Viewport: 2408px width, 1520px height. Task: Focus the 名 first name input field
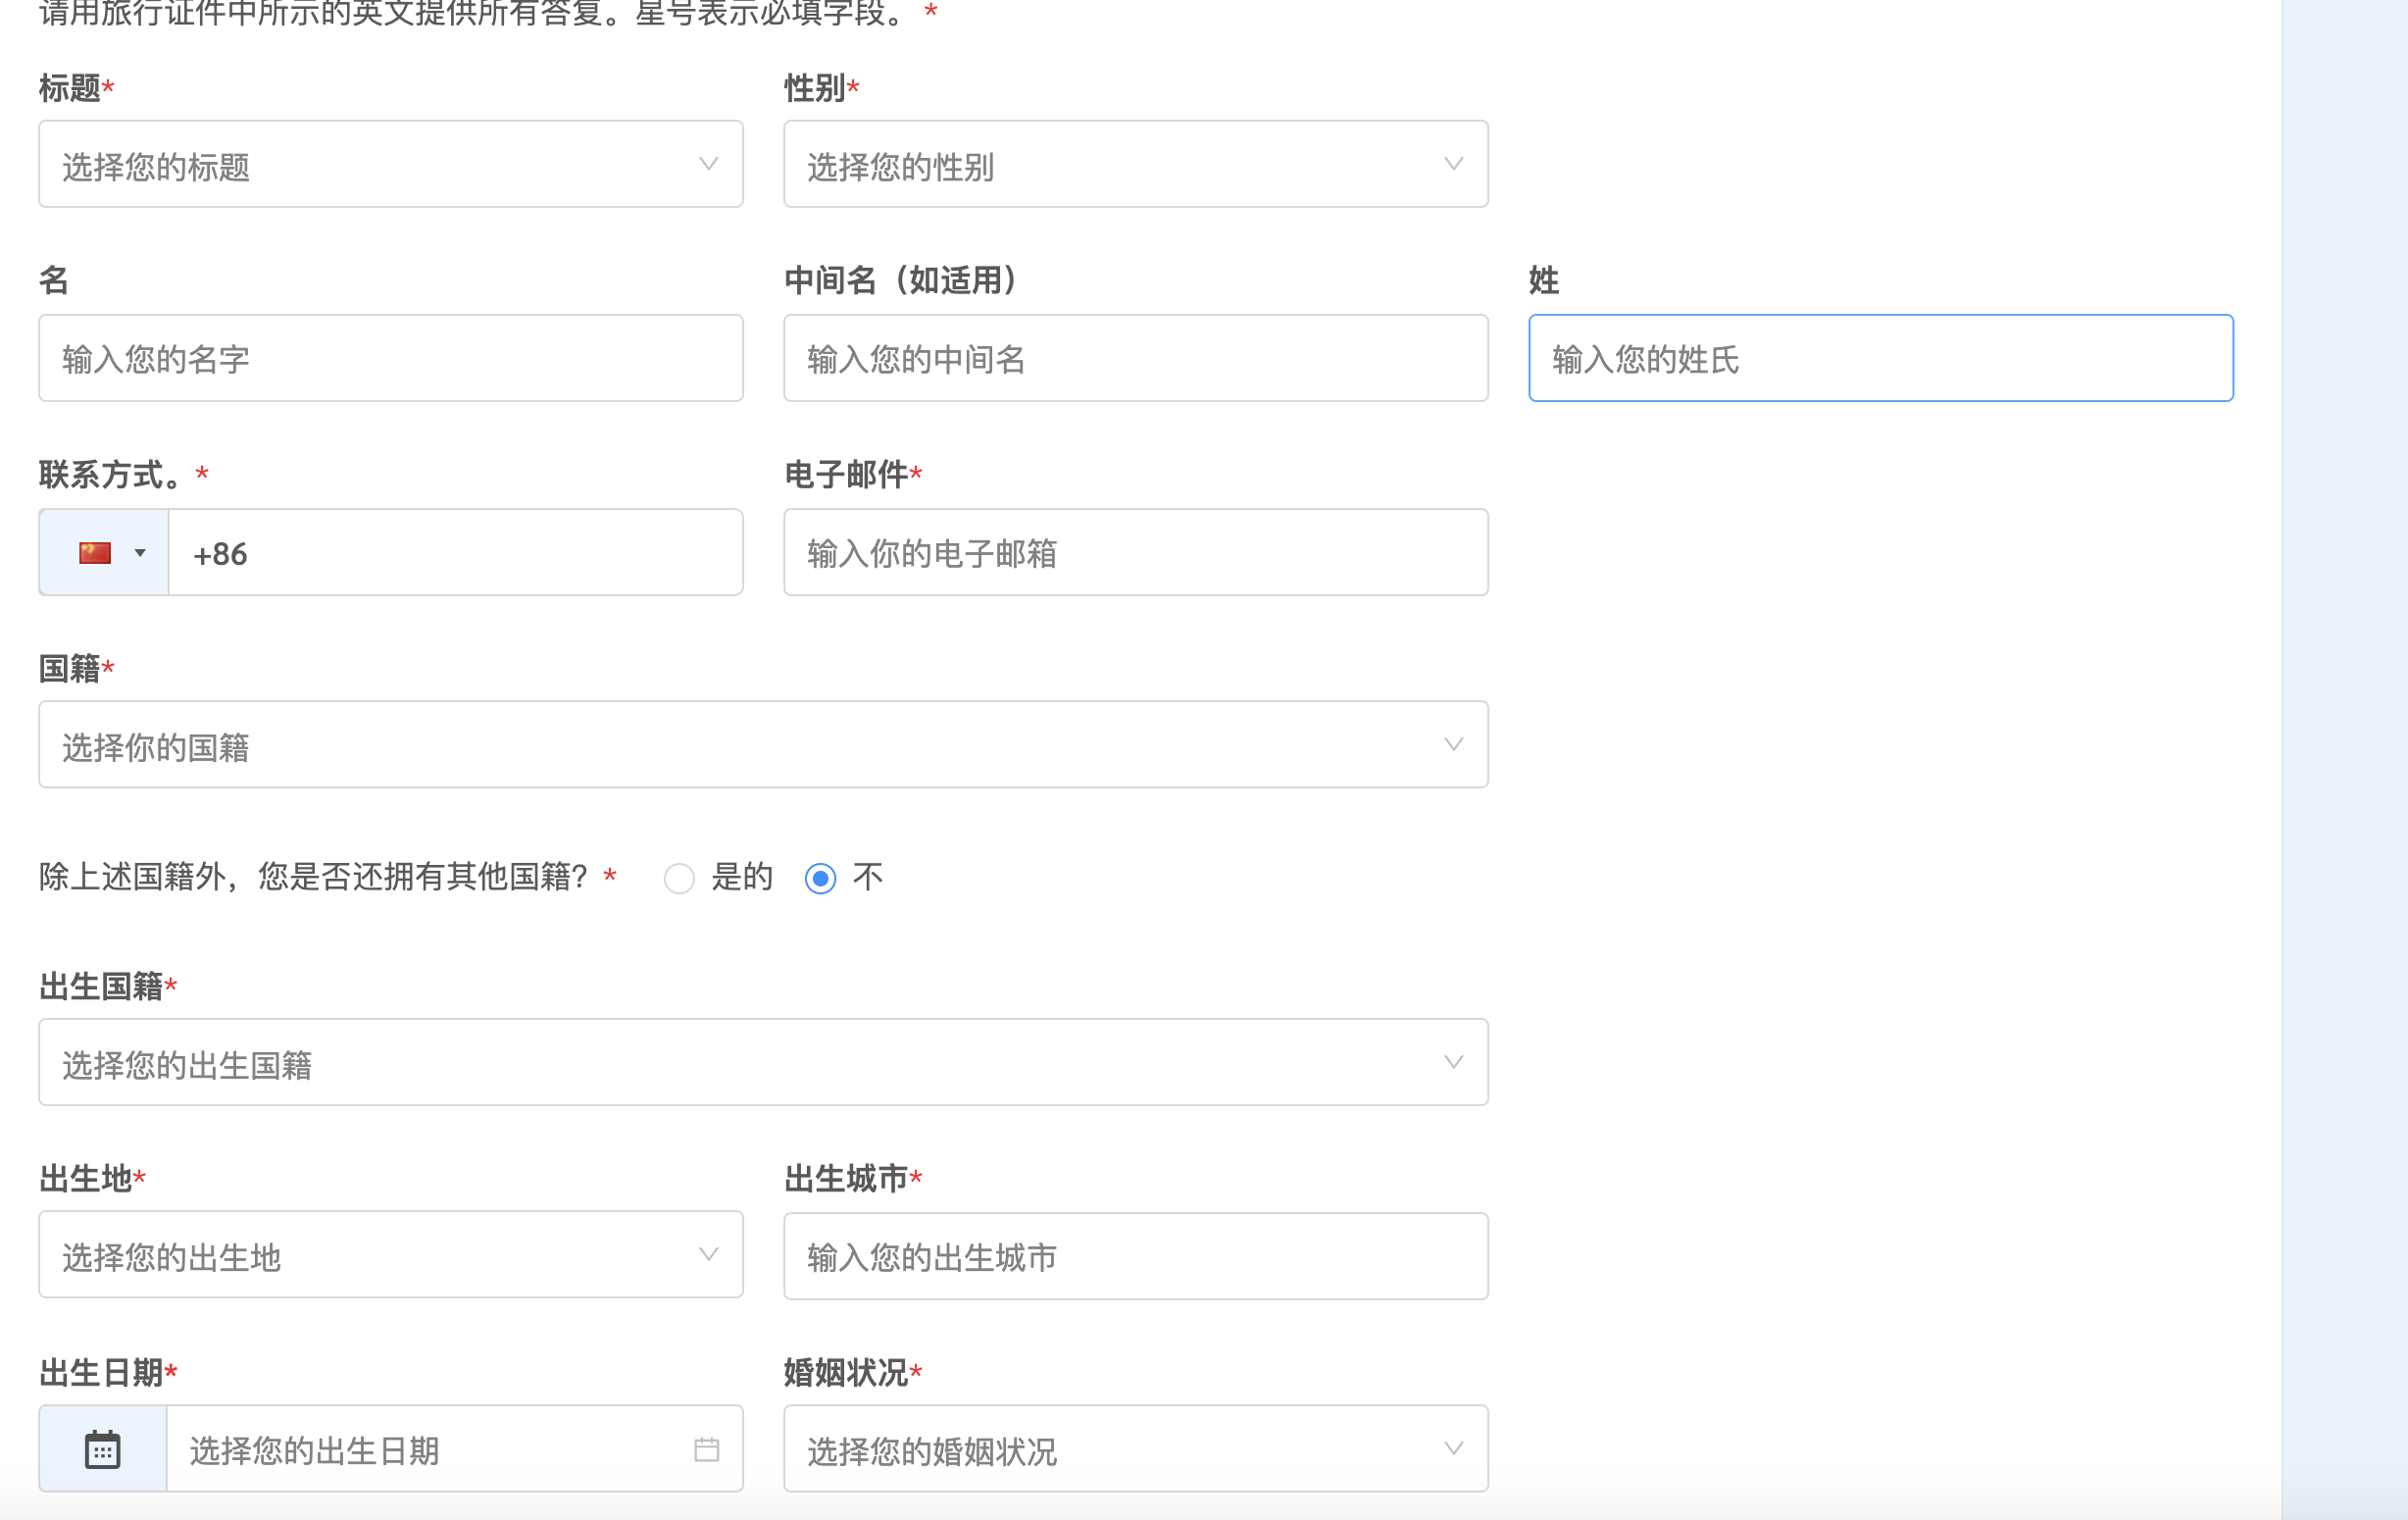point(390,359)
